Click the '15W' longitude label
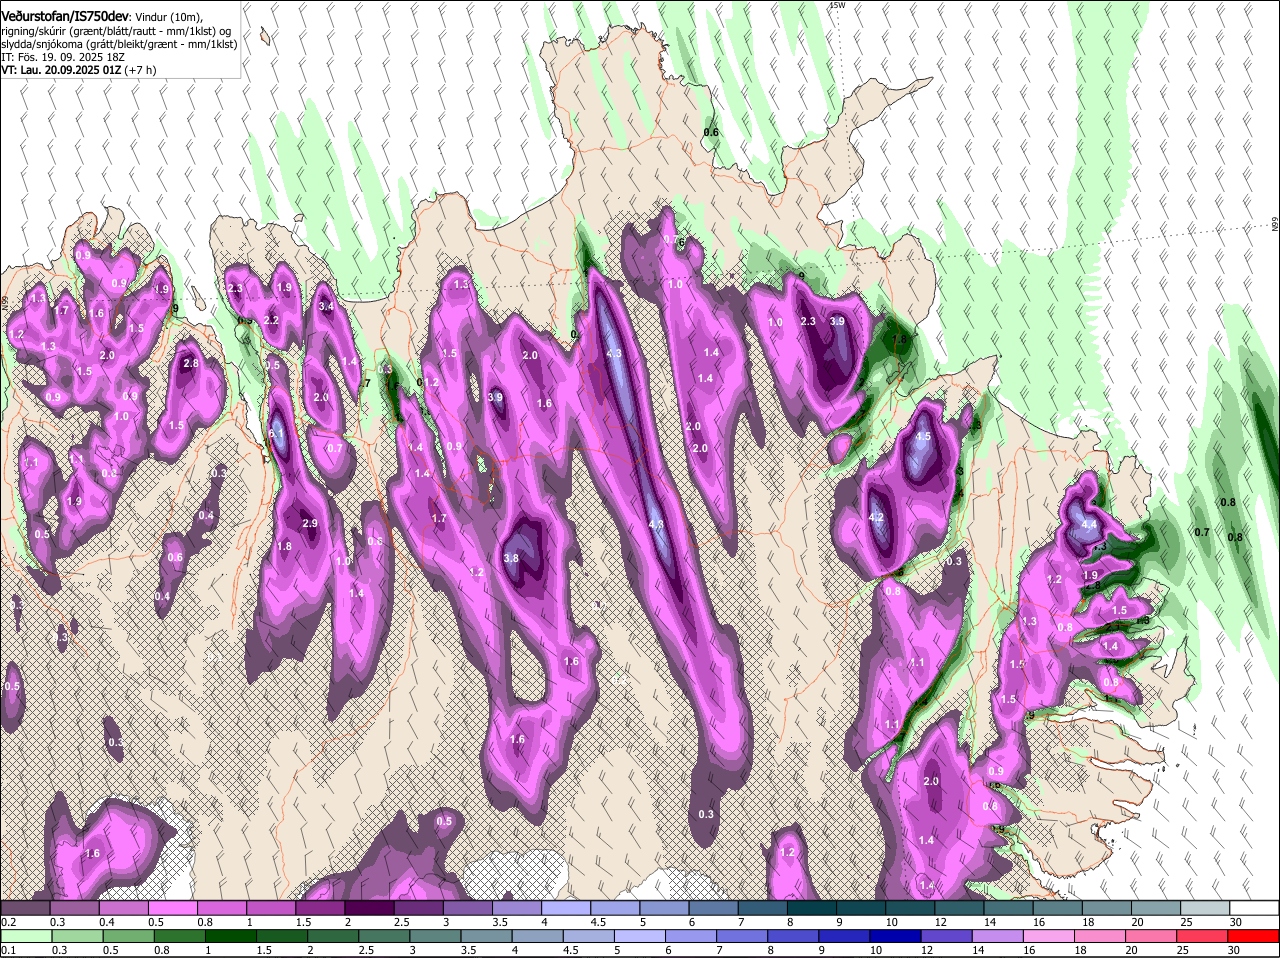This screenshot has width=1280, height=958. [837, 5]
